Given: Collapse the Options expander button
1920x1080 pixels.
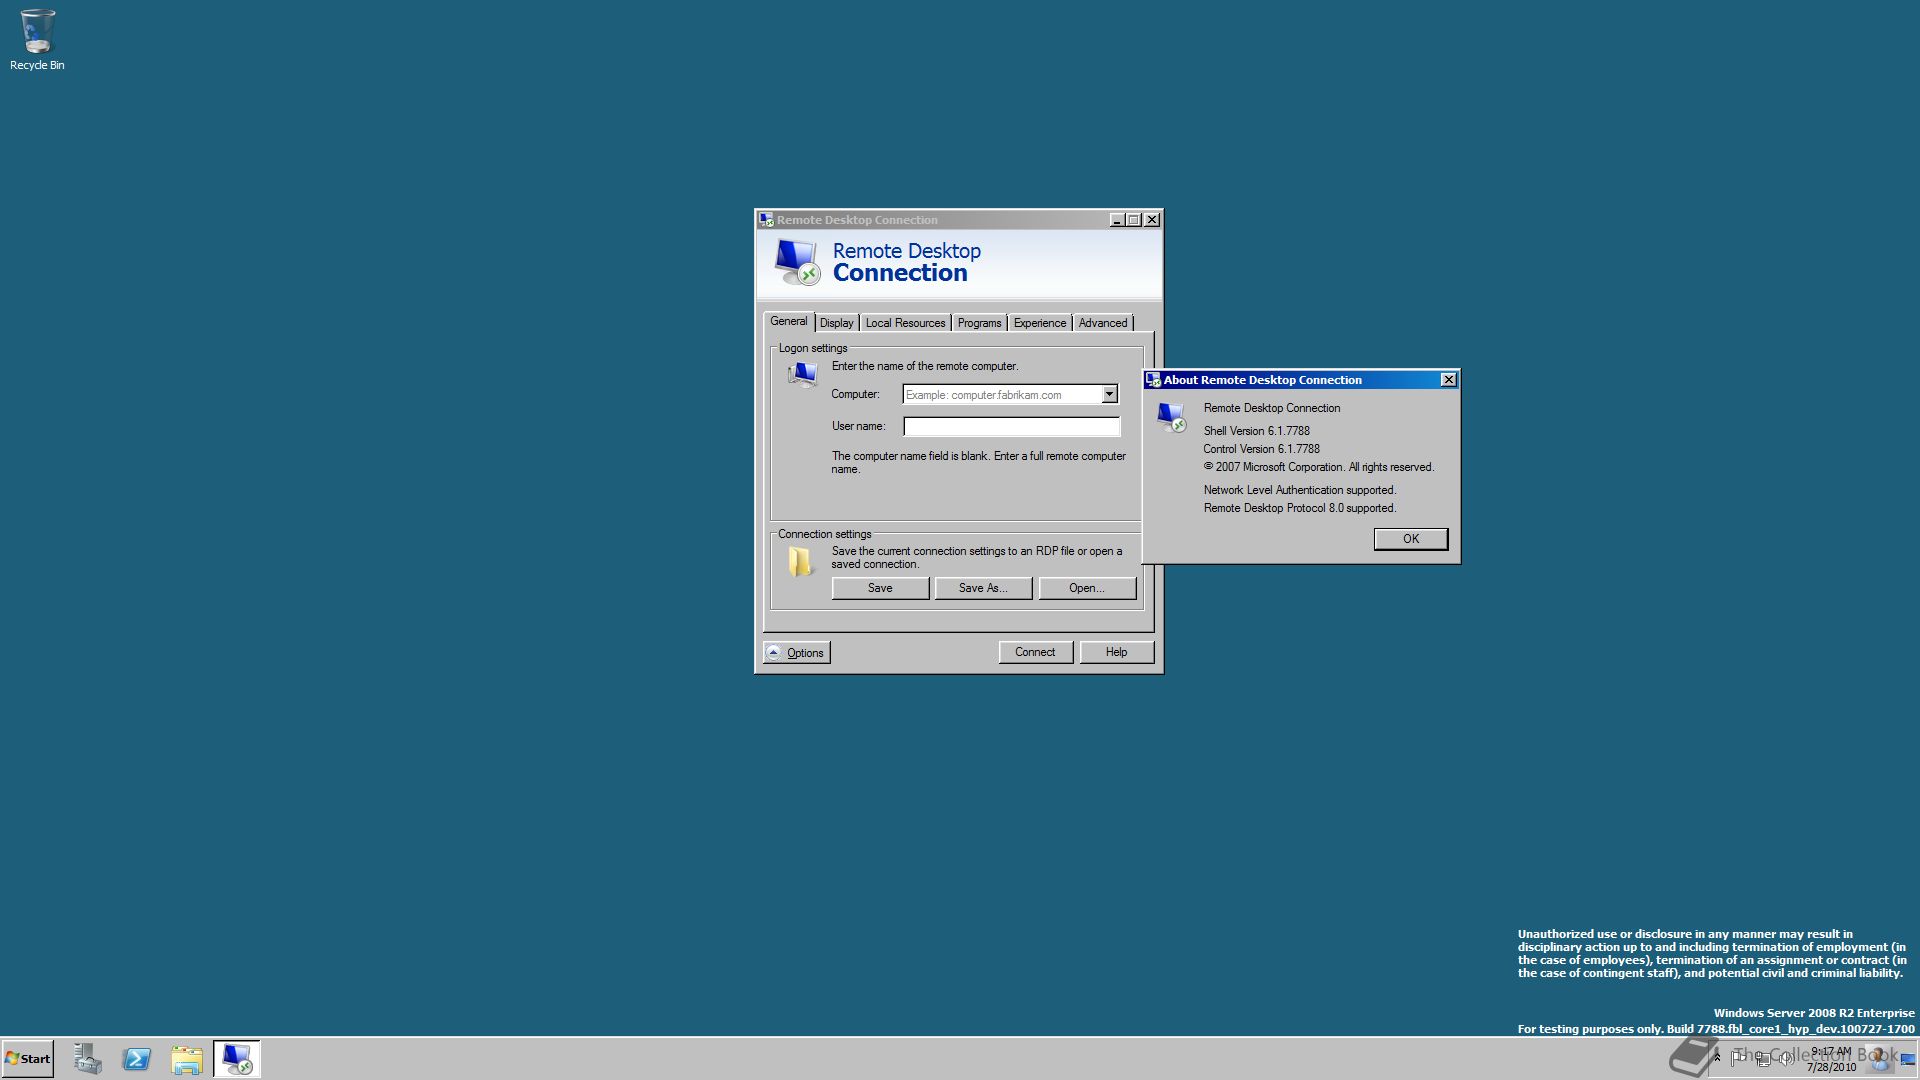Looking at the screenshot, I should click(x=797, y=653).
